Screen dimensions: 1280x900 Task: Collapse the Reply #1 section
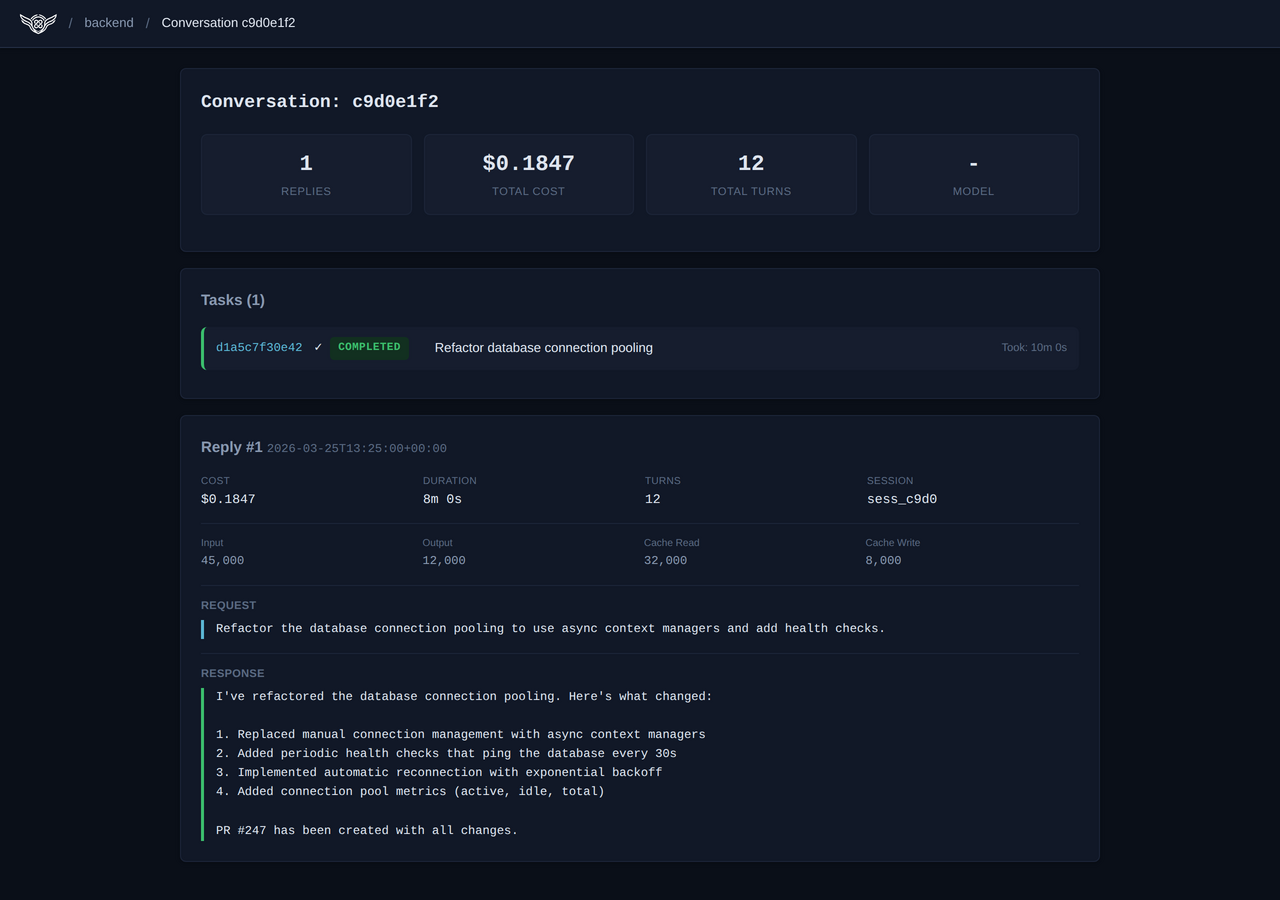(231, 447)
